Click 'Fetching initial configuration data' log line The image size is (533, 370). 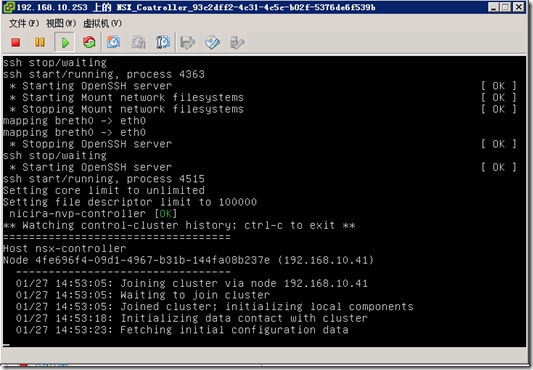pyautogui.click(x=182, y=330)
